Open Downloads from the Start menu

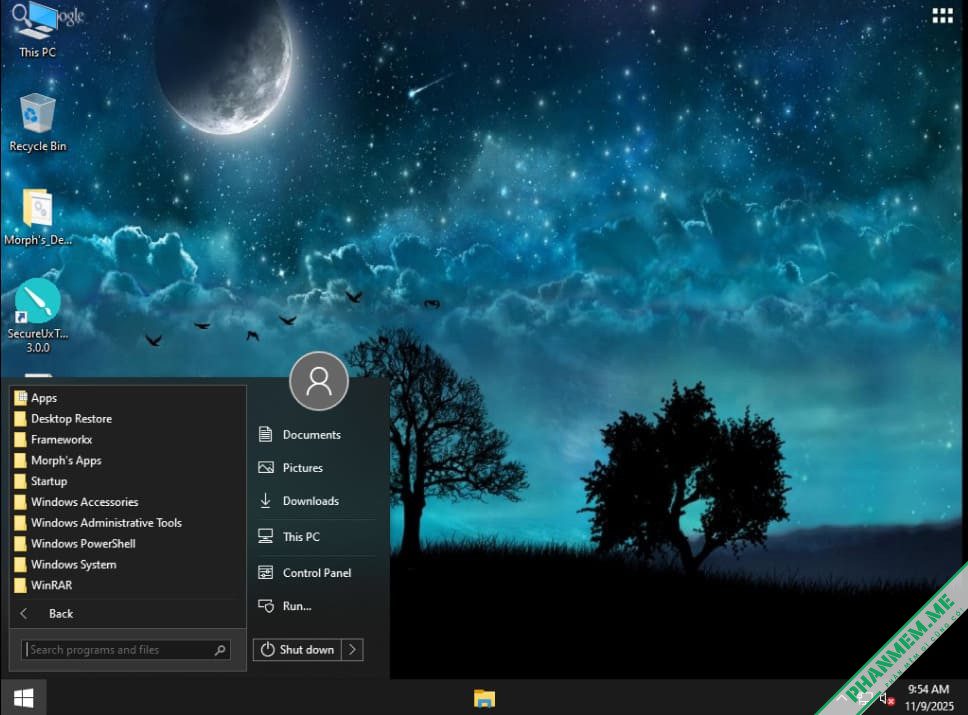pos(315,501)
